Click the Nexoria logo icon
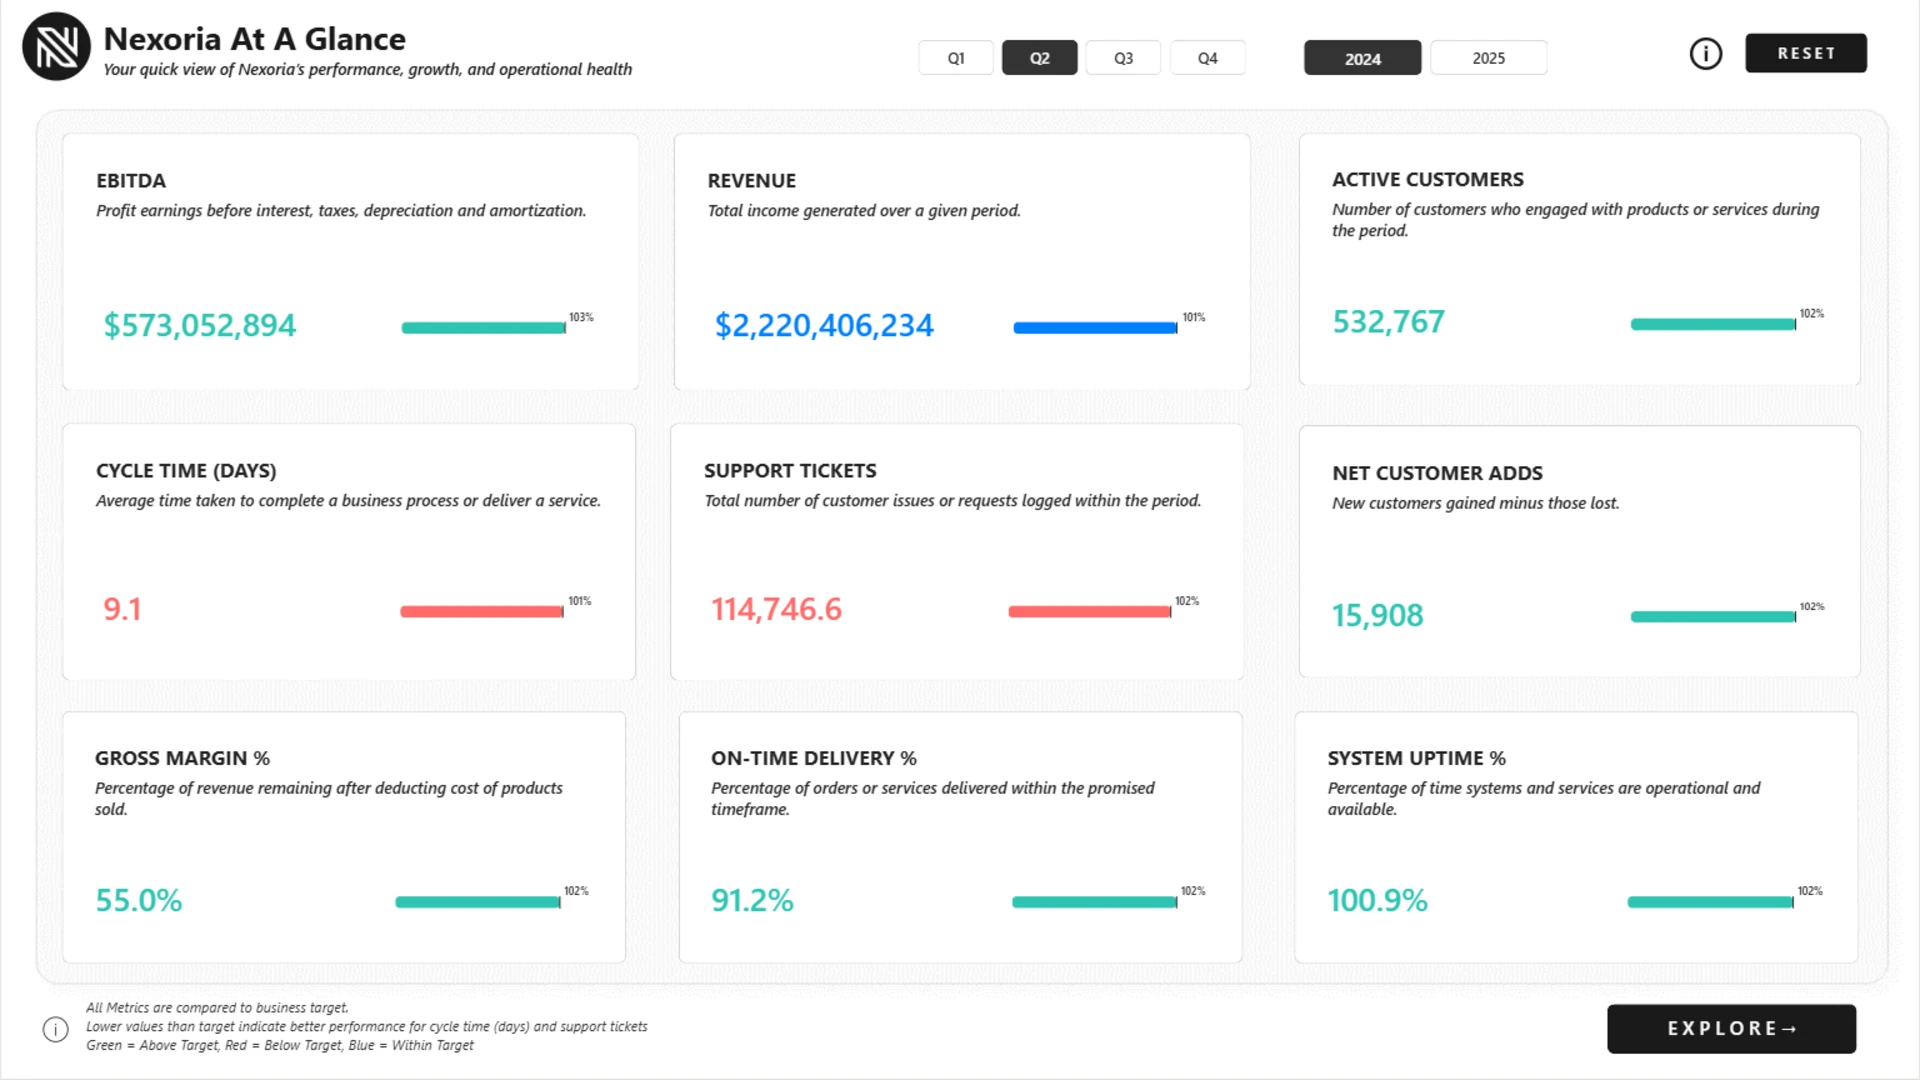This screenshot has height=1080, width=1920. 56,46
